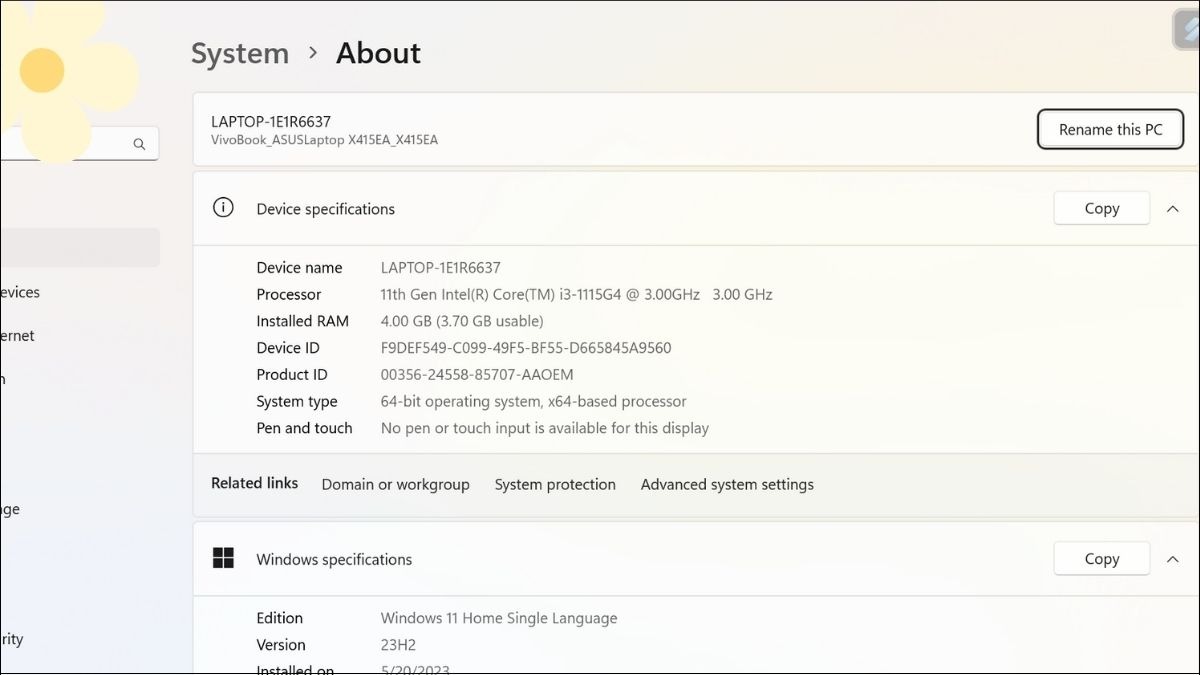Click the Pen and touch label
Image resolution: width=1200 pixels, height=675 pixels.
304,428
